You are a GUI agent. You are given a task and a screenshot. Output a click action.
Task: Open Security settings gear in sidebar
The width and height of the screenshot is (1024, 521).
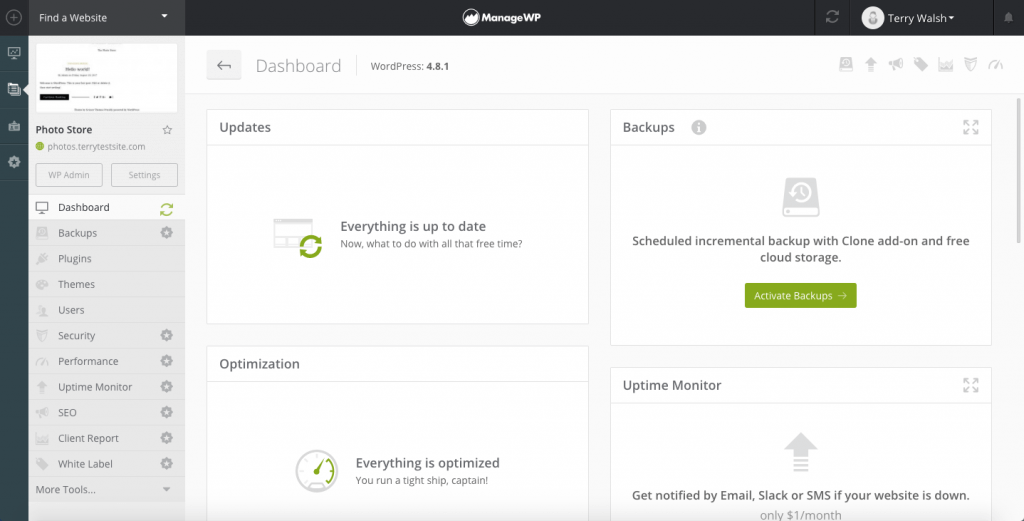point(167,335)
